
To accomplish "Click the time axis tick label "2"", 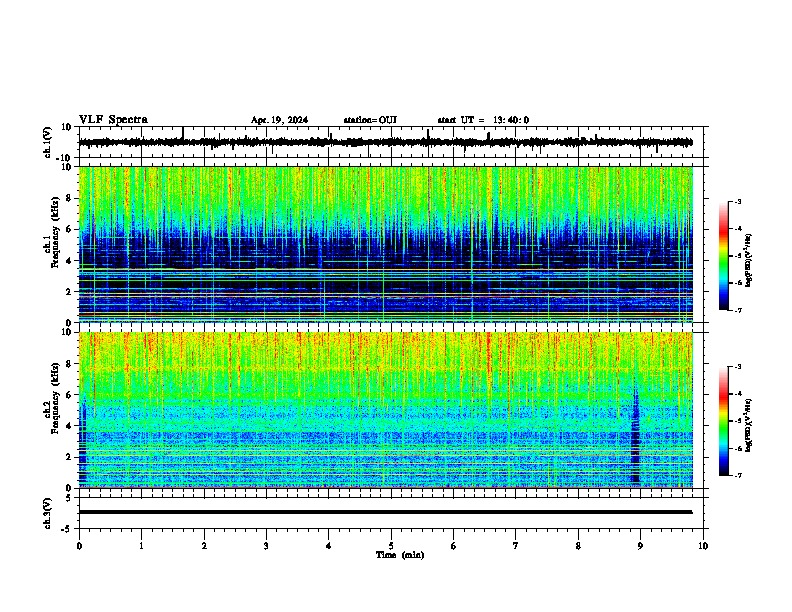I will click(204, 546).
